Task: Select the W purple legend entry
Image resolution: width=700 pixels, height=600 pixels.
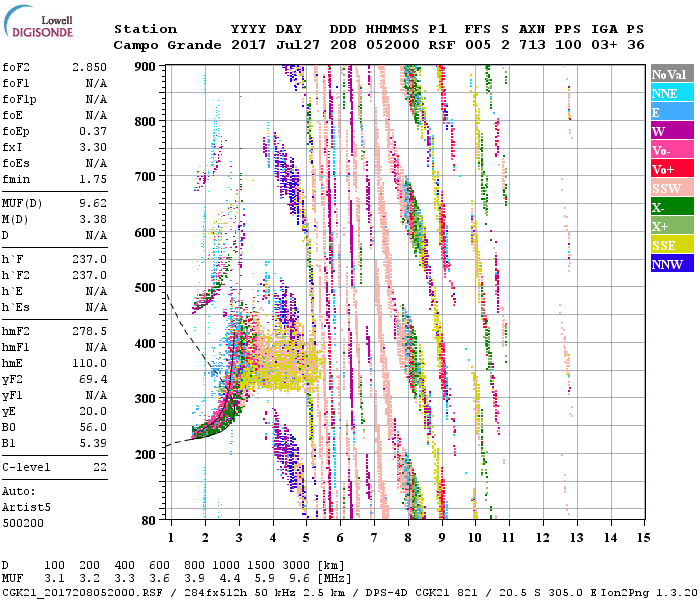Action: click(670, 131)
